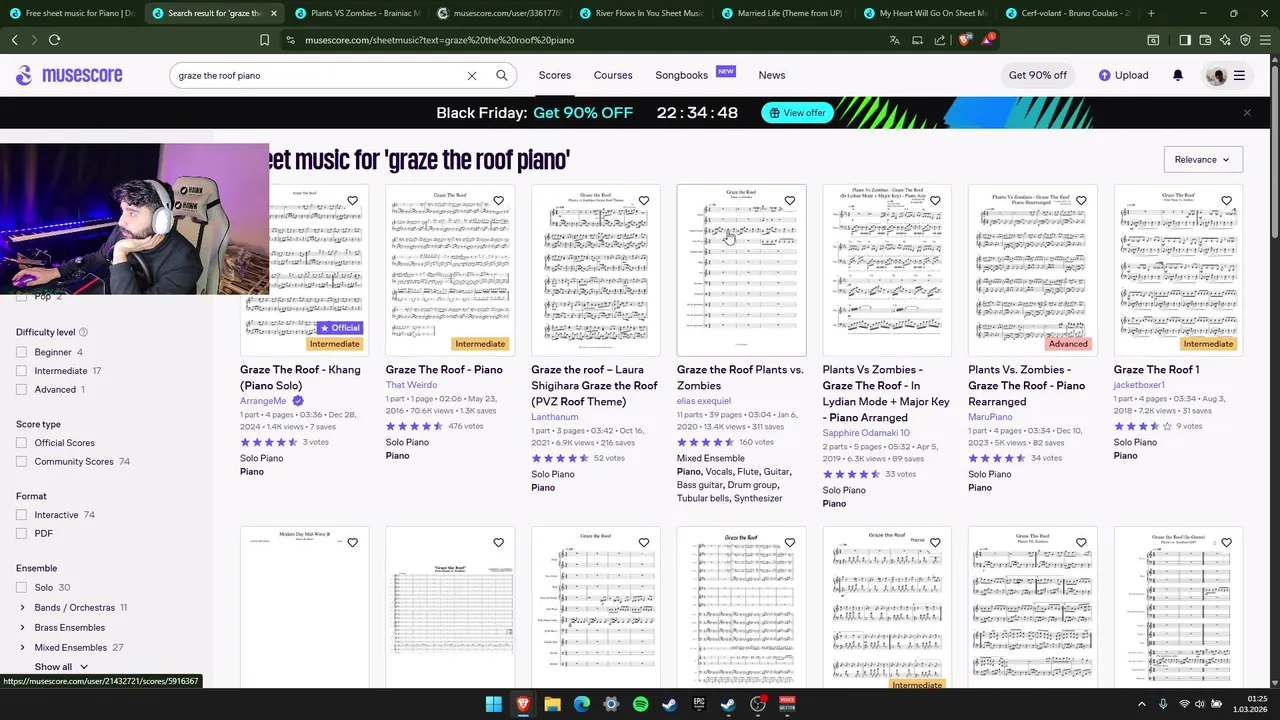
Task: Check the Beginner difficulty filter
Action: (21, 352)
